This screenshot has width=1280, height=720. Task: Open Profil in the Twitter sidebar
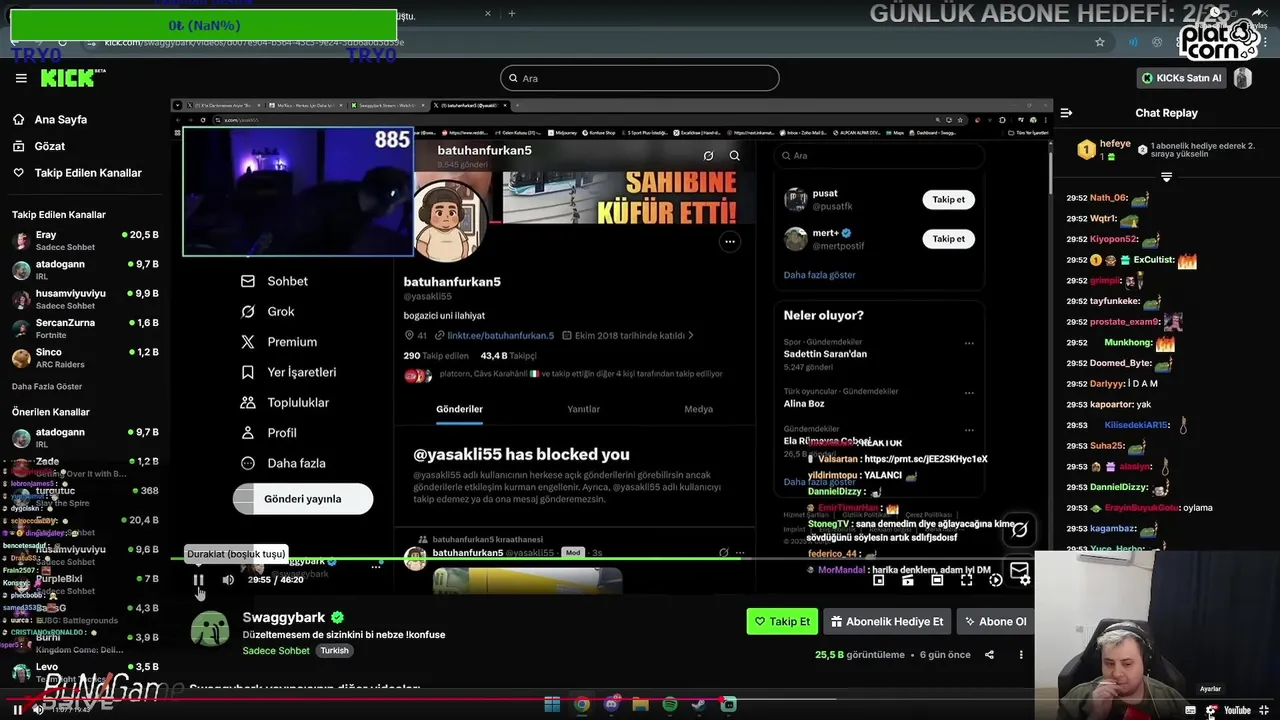[268, 433]
